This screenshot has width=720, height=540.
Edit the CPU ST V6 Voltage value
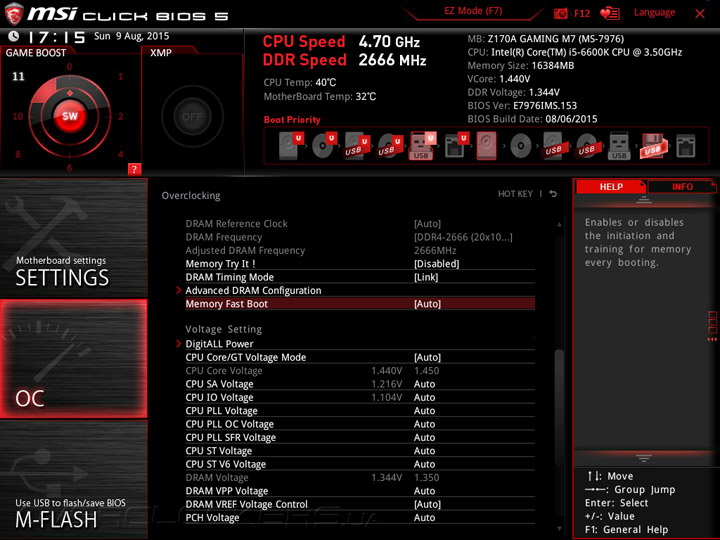click(x=424, y=464)
